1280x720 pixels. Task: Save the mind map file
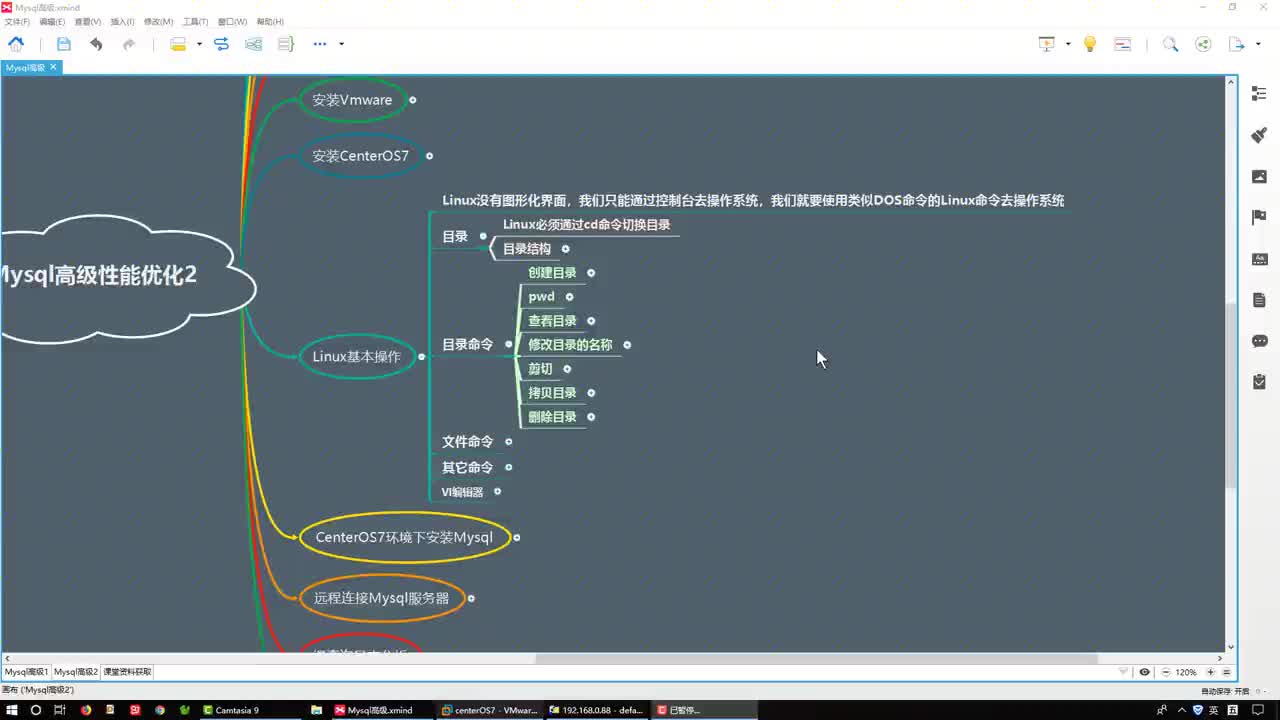64,44
